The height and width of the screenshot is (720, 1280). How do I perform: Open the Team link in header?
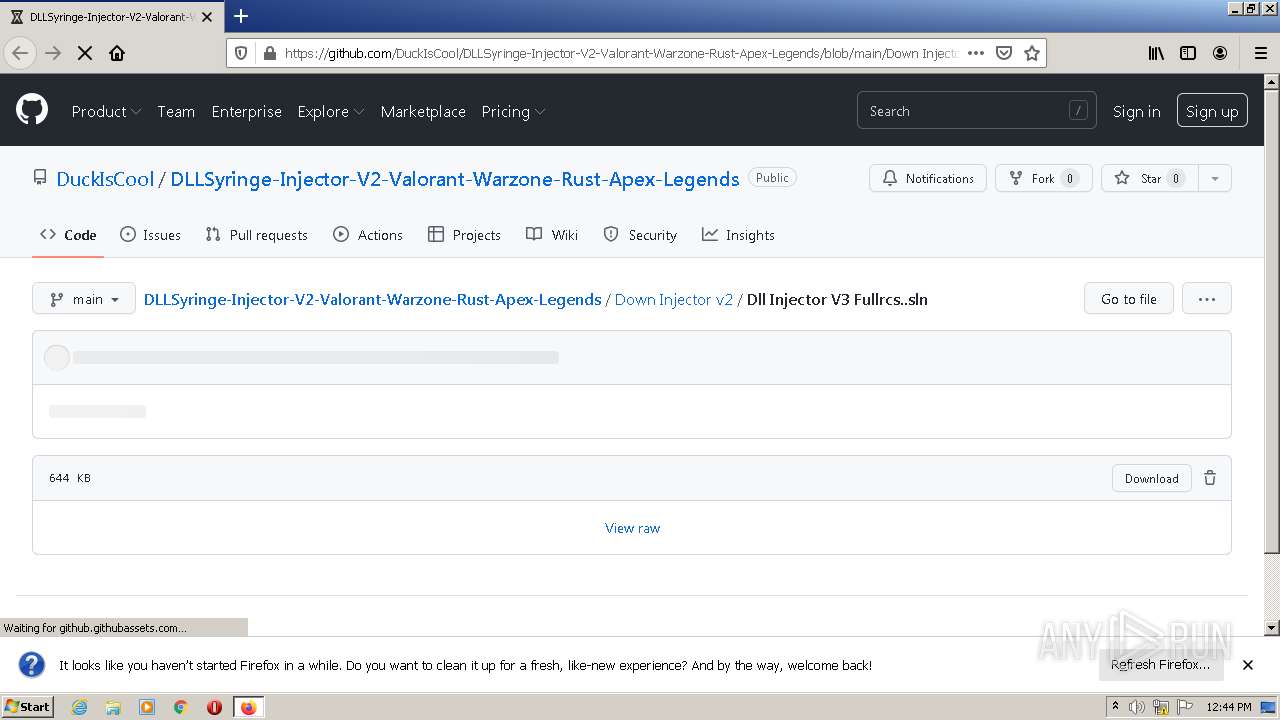tap(176, 111)
